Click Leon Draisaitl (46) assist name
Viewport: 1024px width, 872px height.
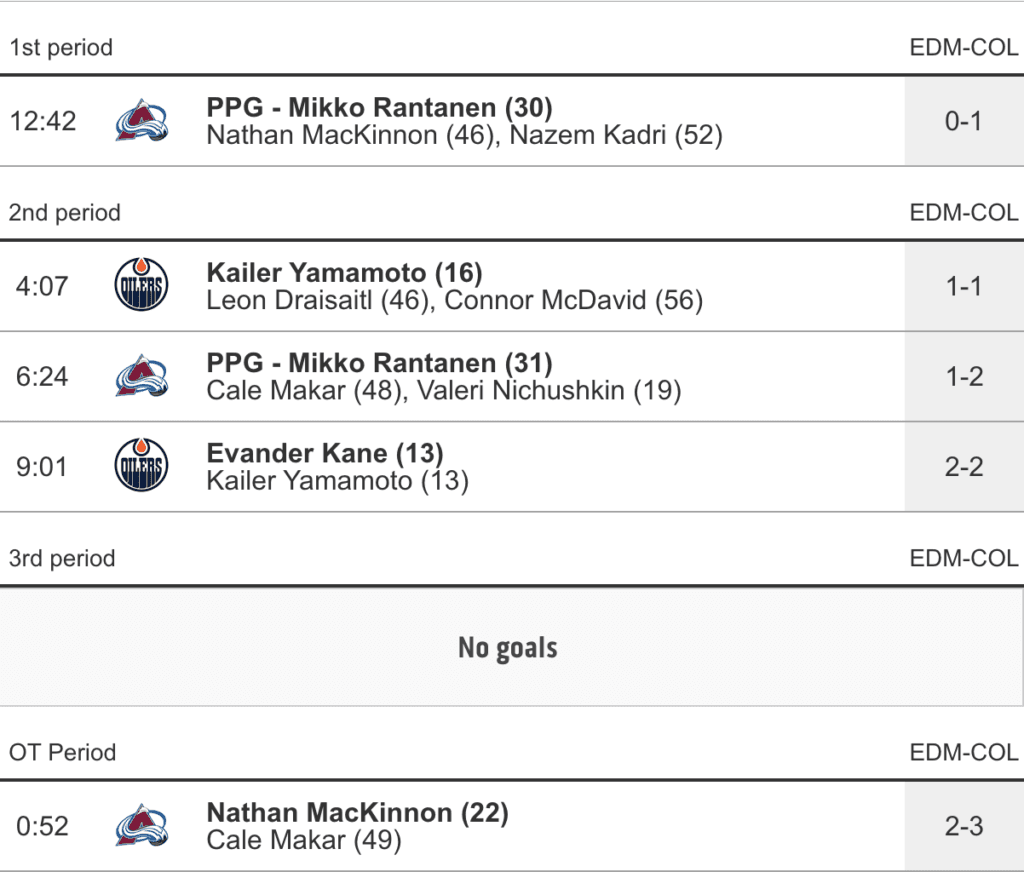318,300
